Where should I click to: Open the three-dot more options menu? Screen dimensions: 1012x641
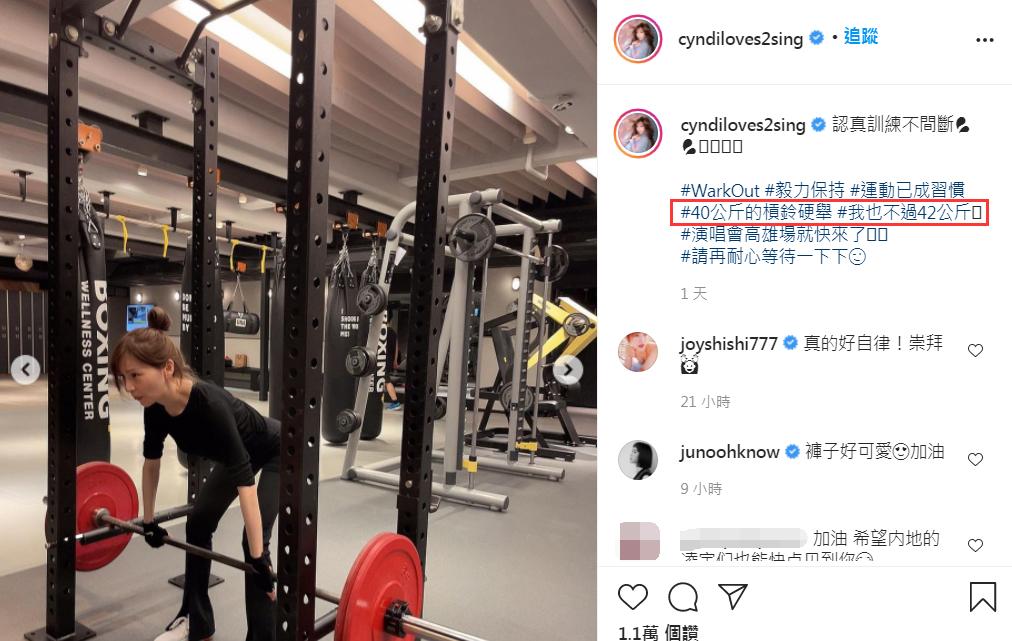click(984, 40)
